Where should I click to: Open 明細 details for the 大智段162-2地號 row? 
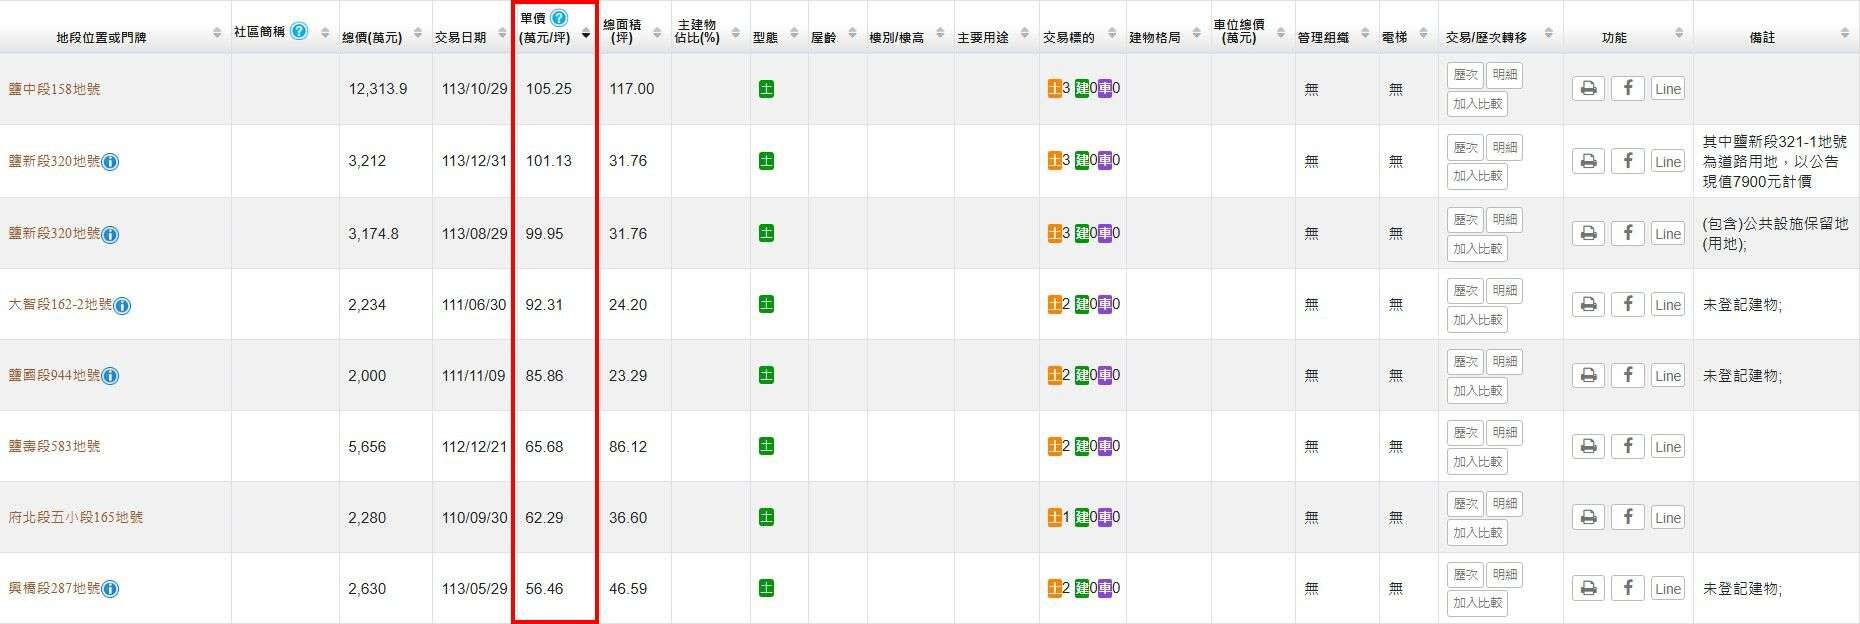coord(1504,290)
